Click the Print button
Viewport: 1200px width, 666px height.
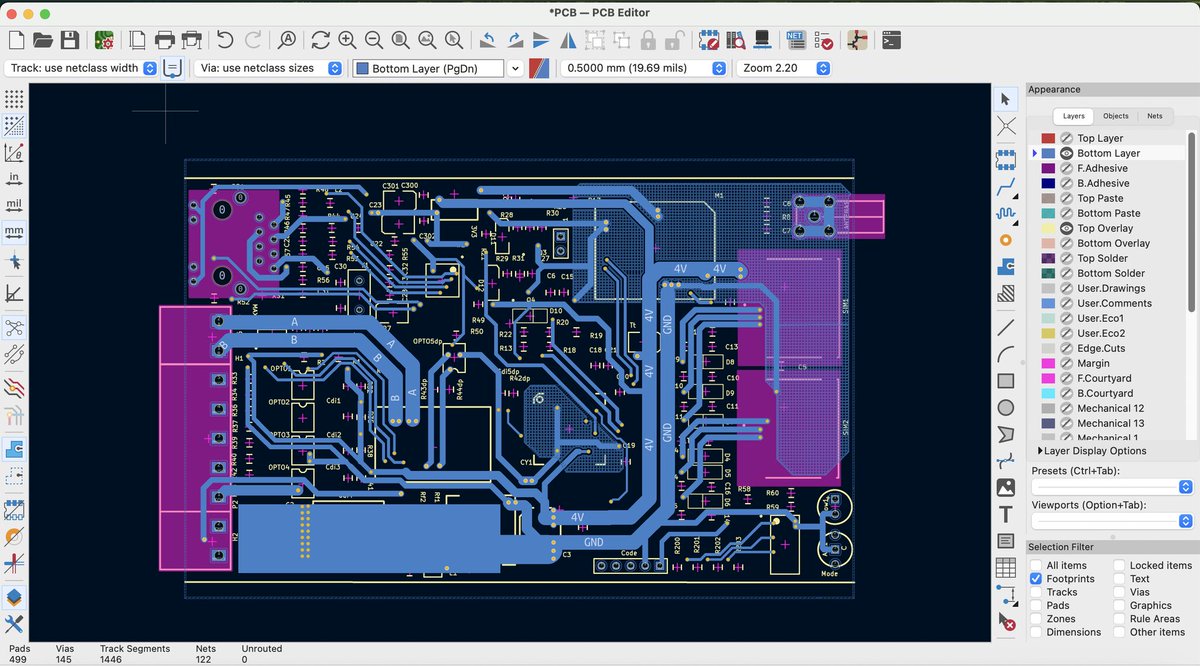(163, 40)
